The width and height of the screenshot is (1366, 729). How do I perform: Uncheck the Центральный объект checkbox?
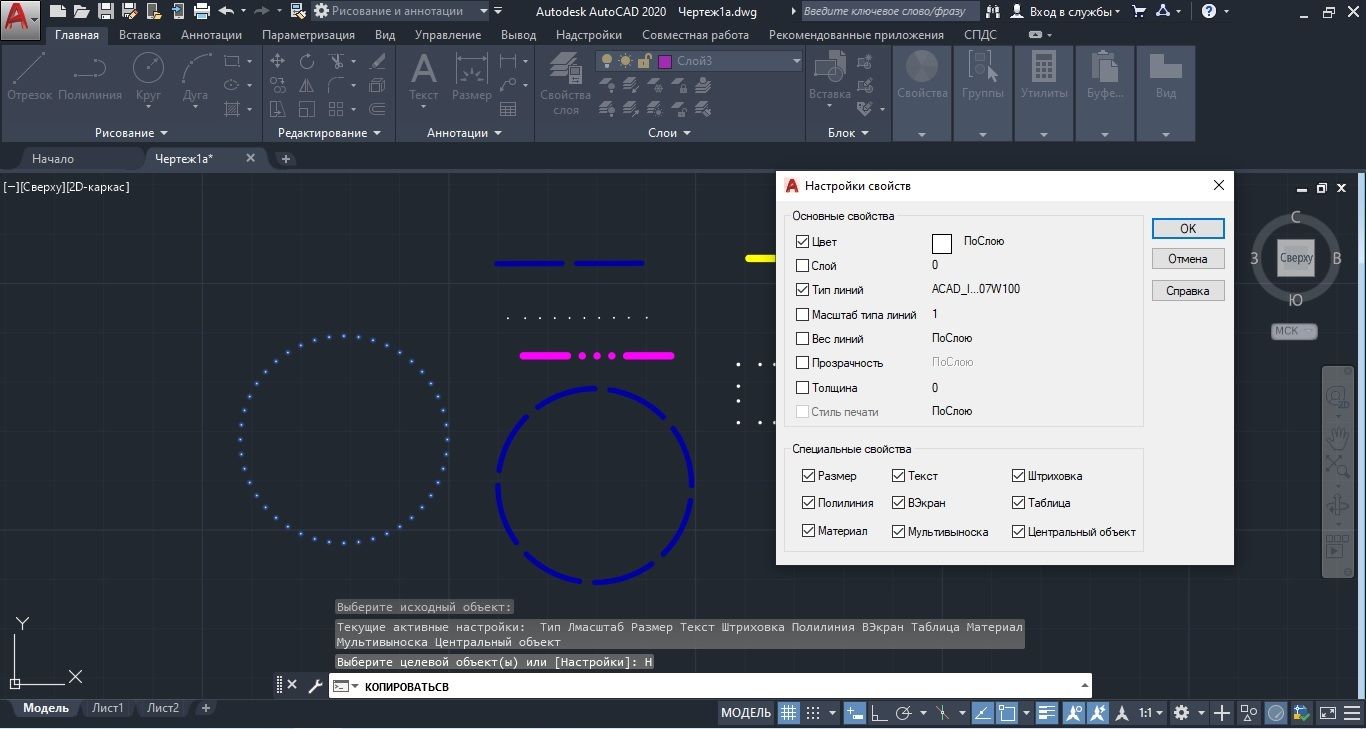click(1018, 532)
